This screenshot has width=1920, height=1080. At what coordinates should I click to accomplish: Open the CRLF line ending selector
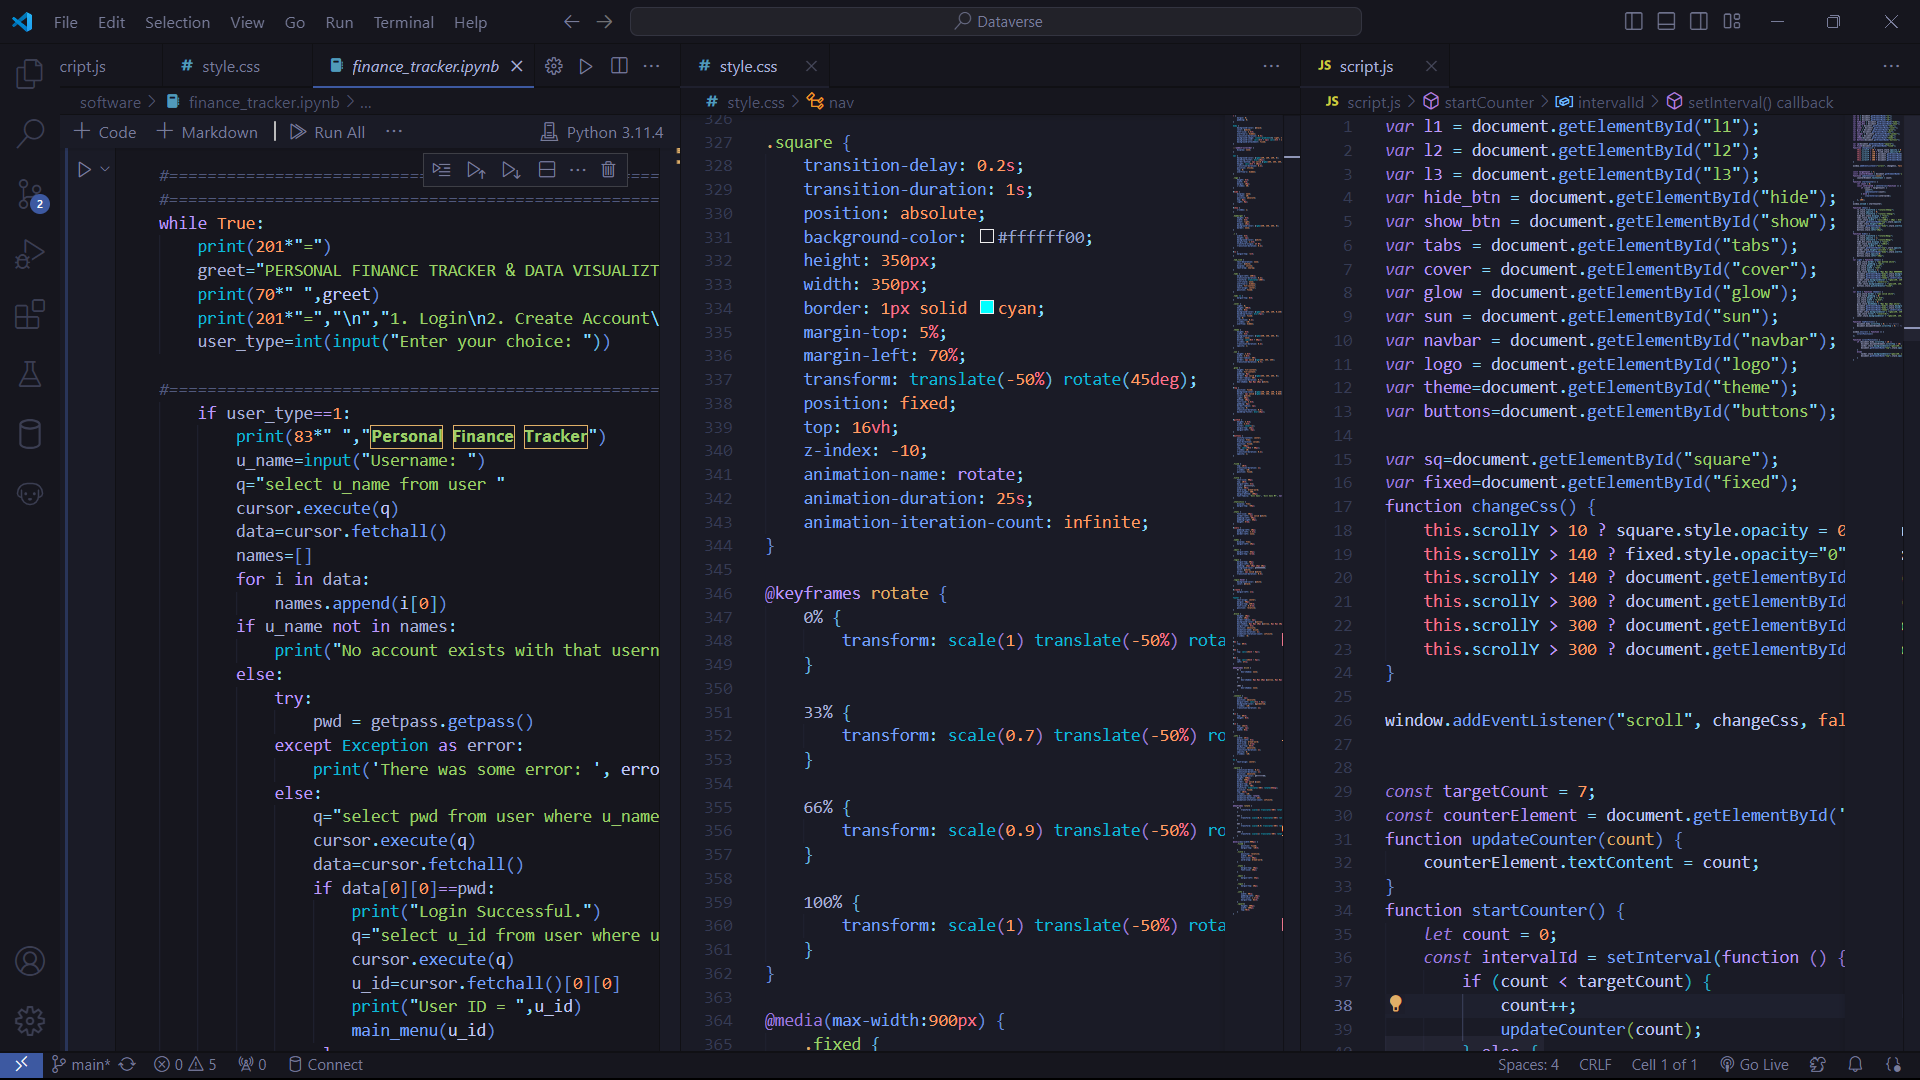(1595, 1064)
